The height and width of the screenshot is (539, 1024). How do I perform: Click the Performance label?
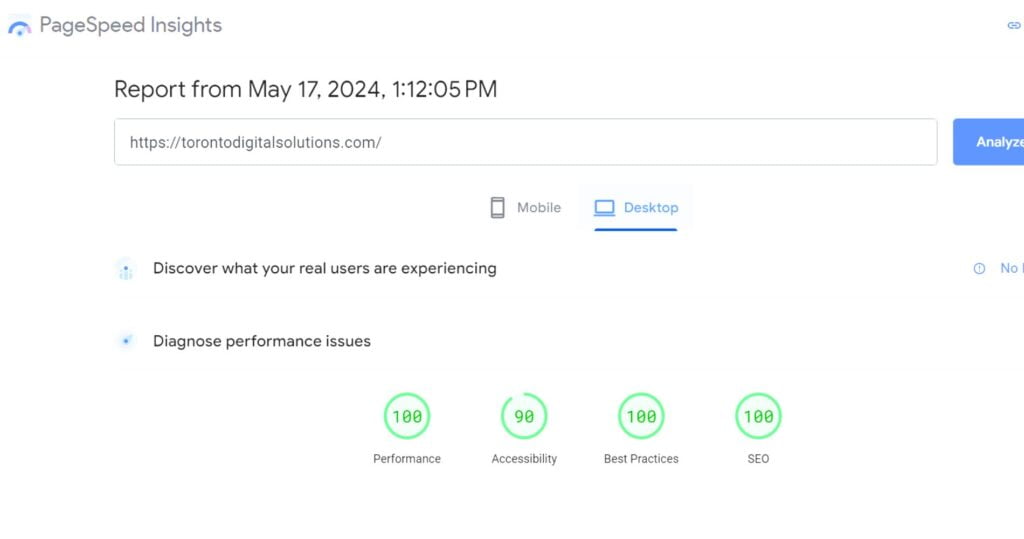[407, 459]
